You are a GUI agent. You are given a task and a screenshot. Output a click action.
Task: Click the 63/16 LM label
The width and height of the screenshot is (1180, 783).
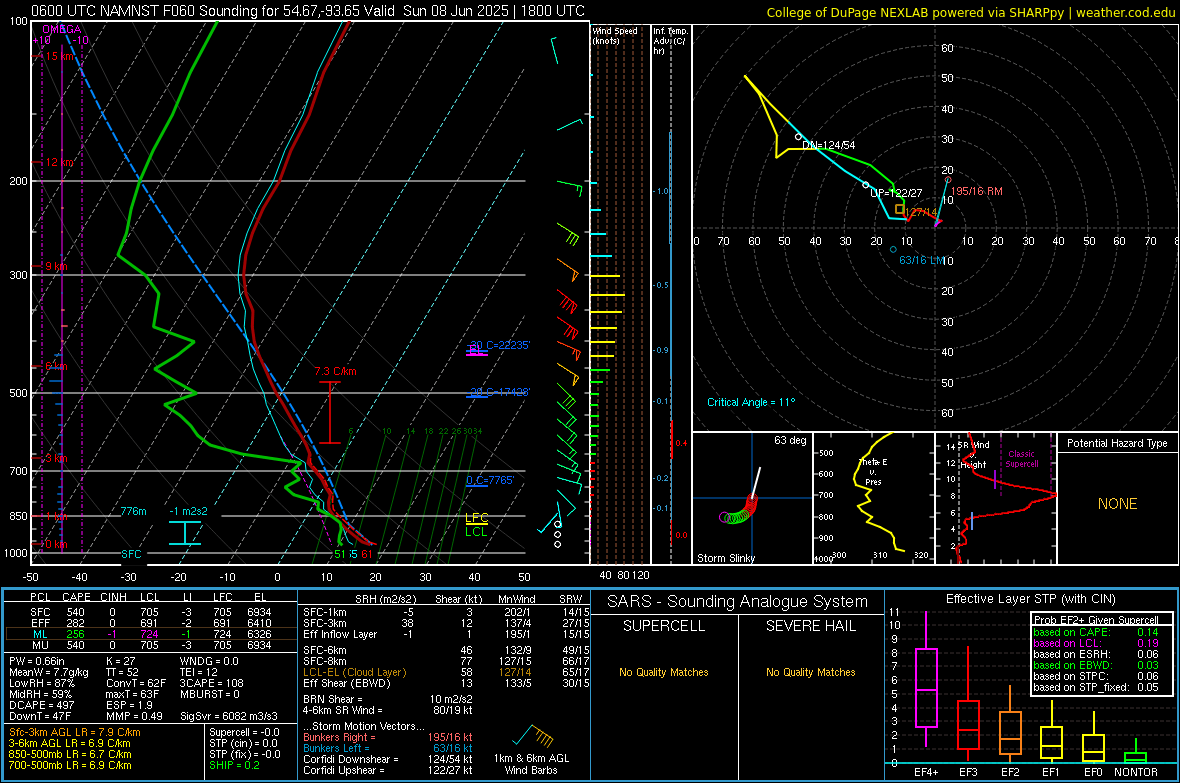pyautogui.click(x=922, y=260)
